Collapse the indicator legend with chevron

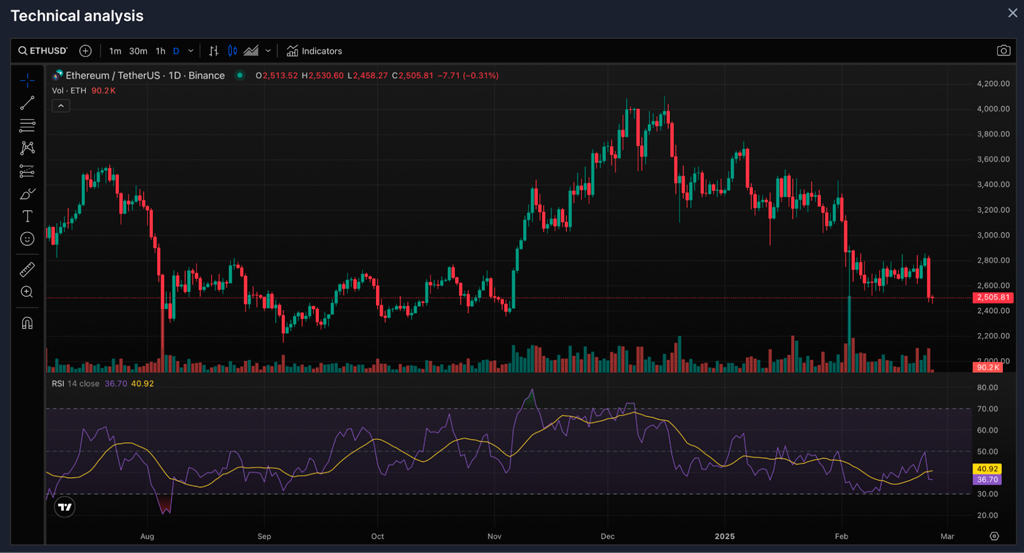(61, 106)
